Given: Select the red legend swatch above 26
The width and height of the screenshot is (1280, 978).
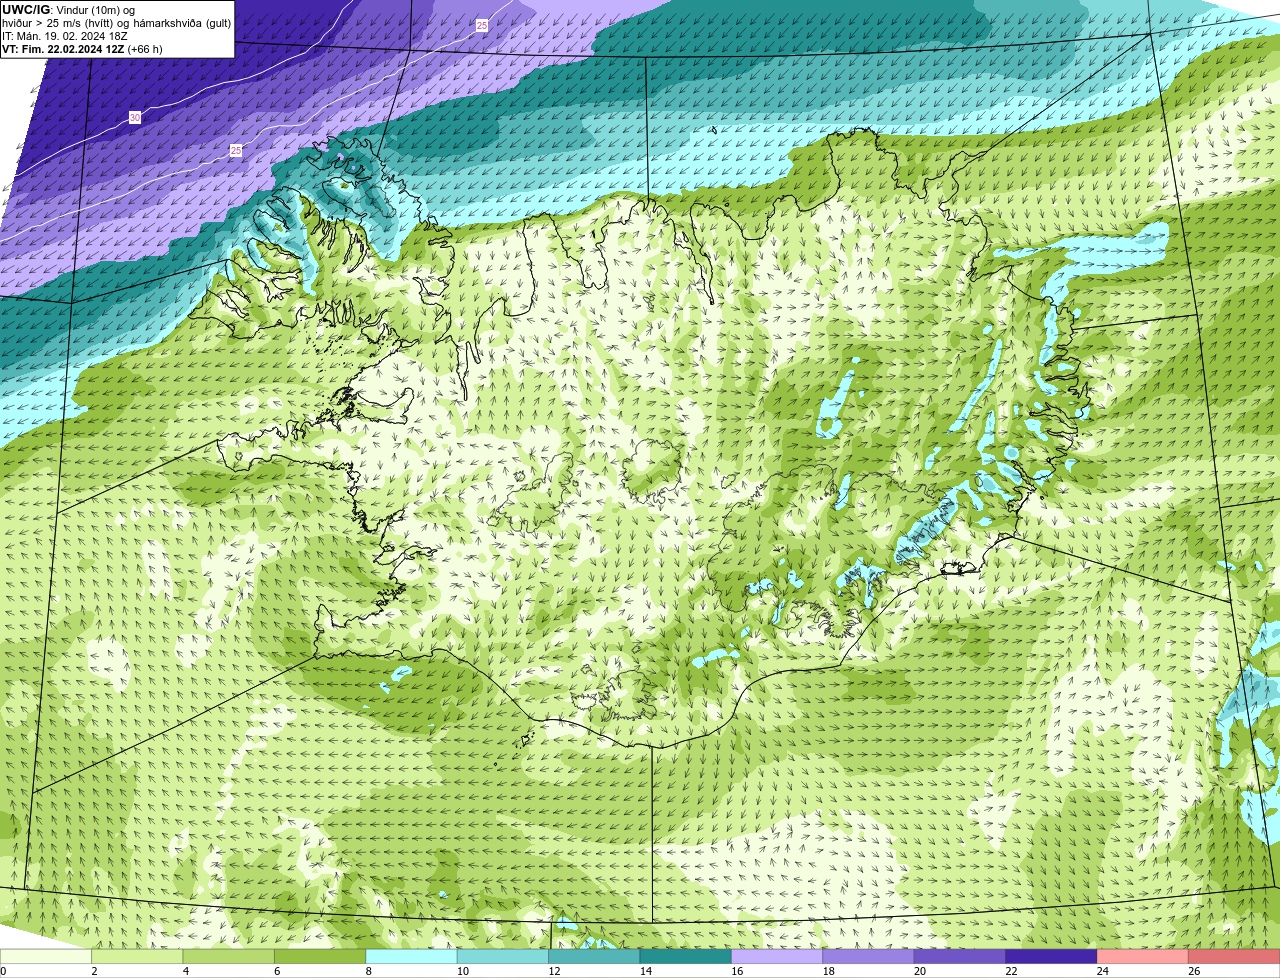Looking at the screenshot, I should click(x=1235, y=956).
